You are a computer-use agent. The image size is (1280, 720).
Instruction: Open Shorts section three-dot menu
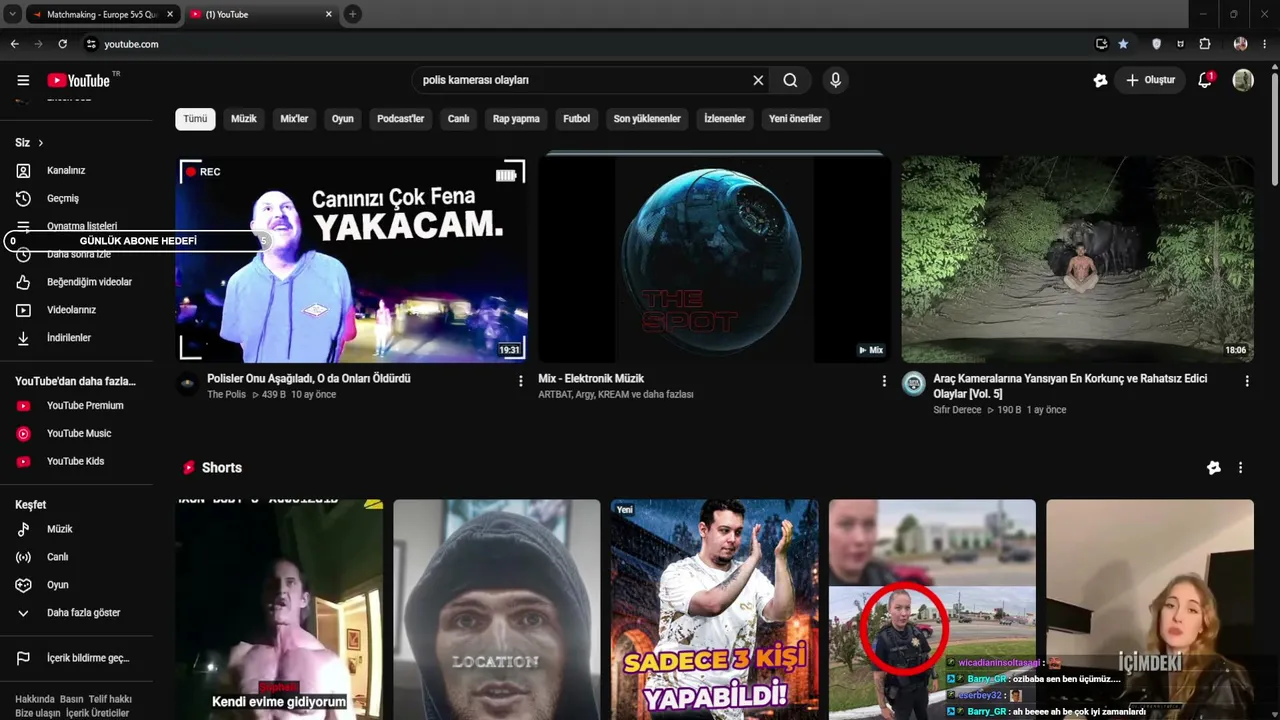click(x=1240, y=468)
